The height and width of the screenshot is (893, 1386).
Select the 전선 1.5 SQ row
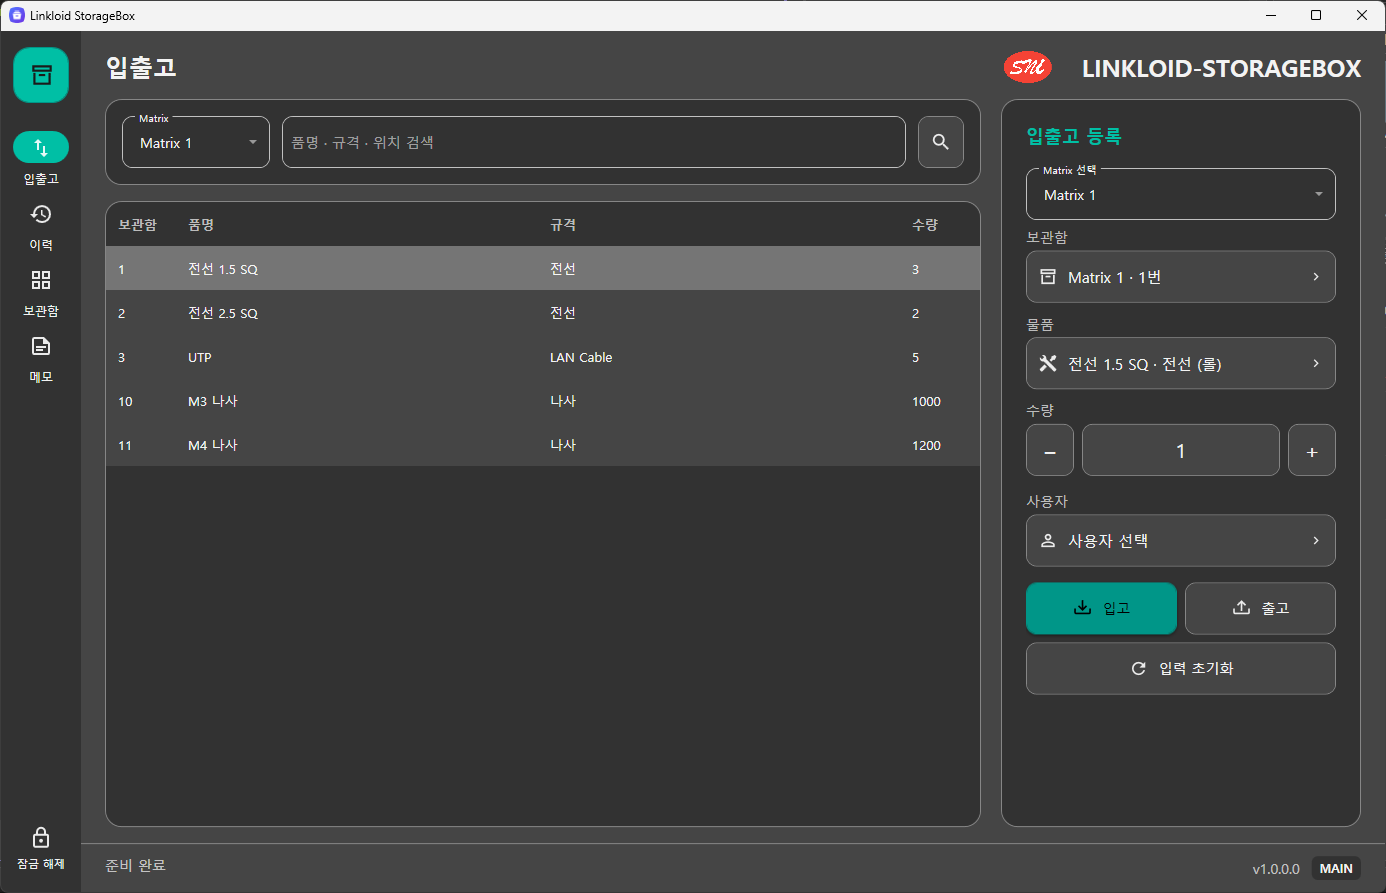click(543, 269)
